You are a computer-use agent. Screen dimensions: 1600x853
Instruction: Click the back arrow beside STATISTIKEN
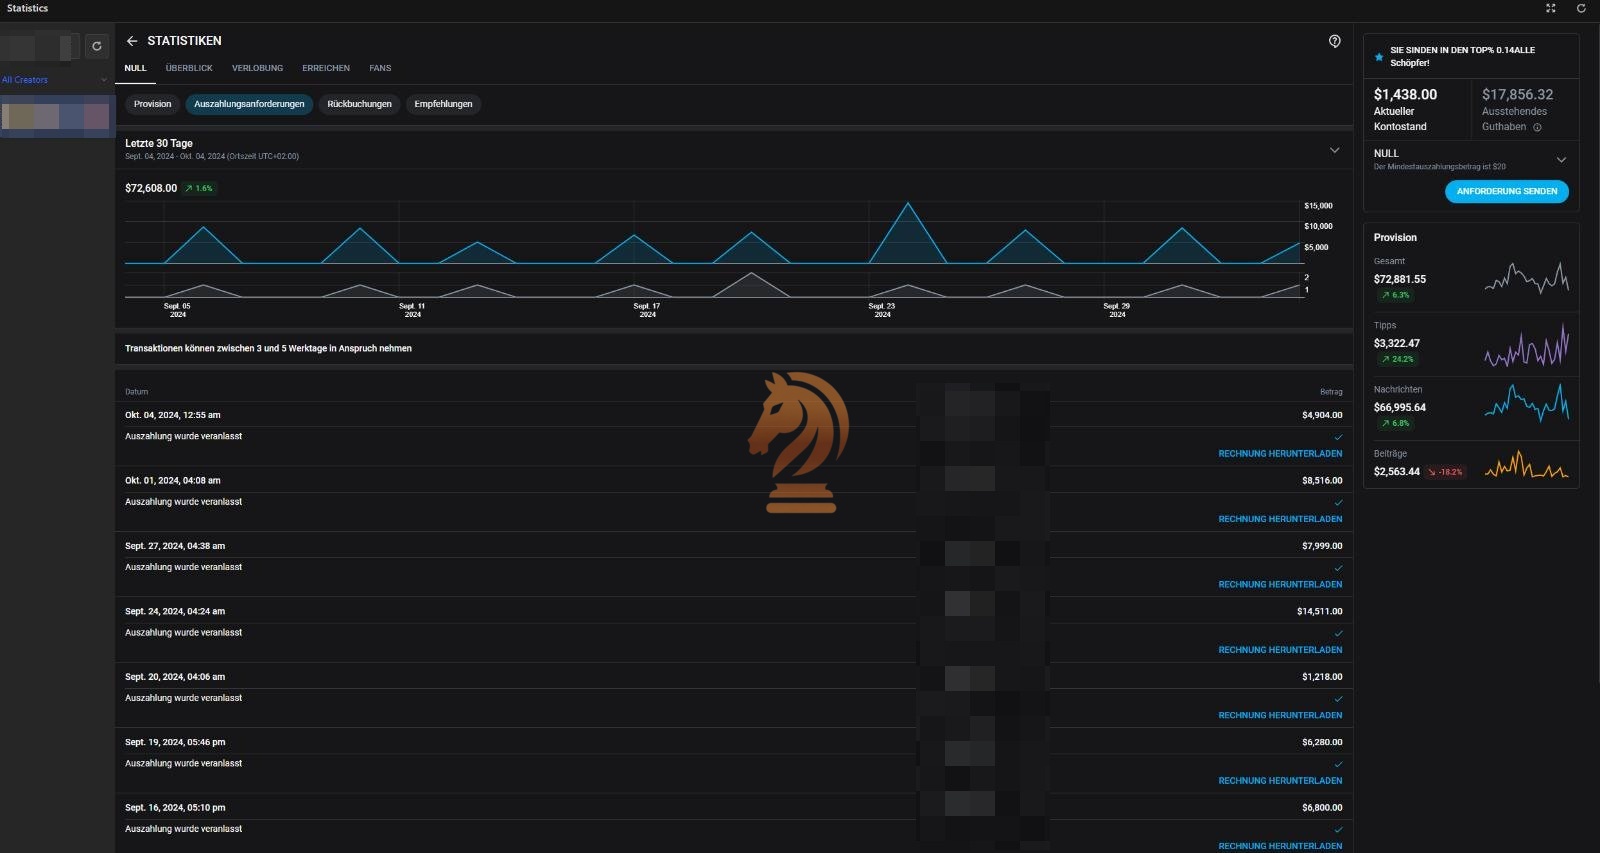coord(132,41)
